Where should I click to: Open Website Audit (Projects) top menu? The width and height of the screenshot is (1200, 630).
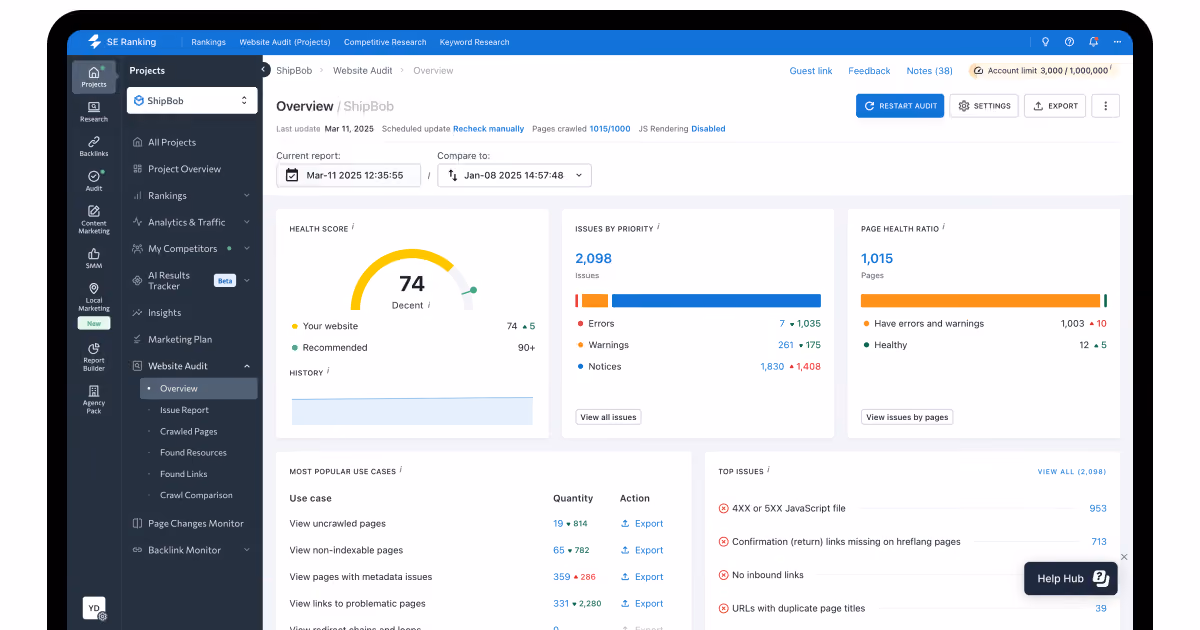285,42
